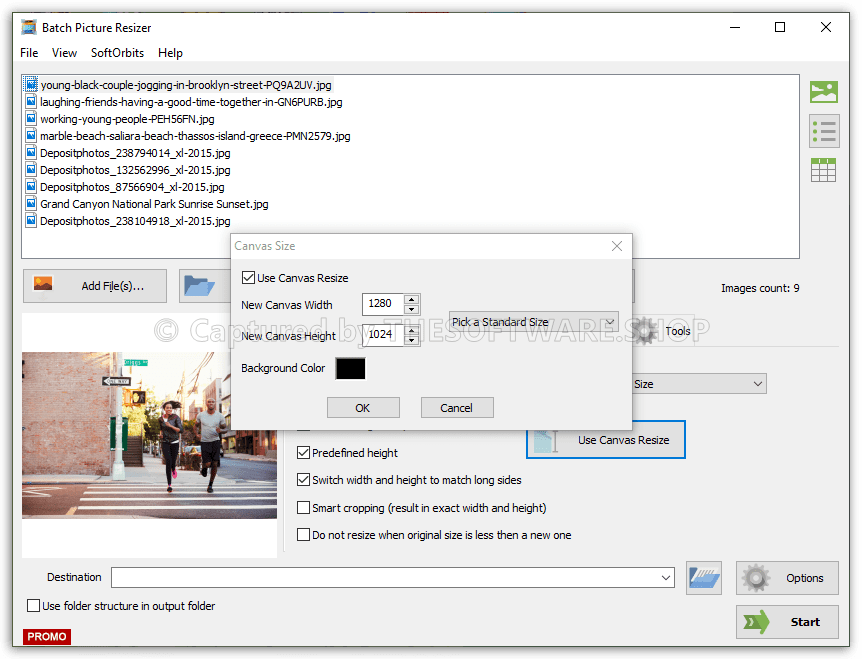This screenshot has height=659, width=862.
Task: Expand the Destination path dropdown
Action: click(666, 578)
